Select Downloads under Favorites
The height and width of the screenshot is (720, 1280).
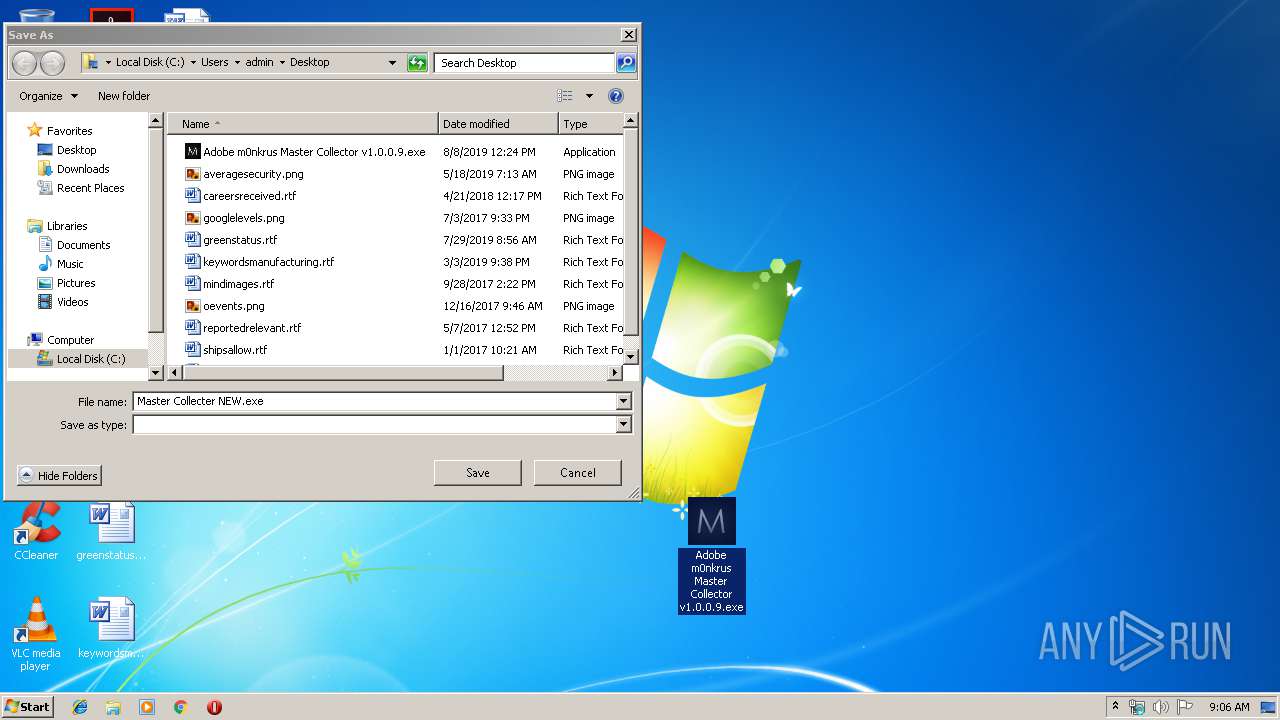point(83,169)
